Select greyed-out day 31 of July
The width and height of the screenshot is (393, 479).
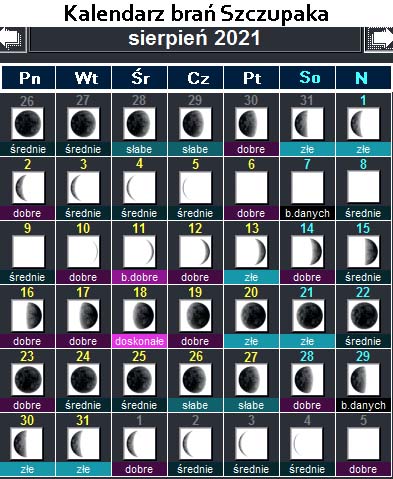point(307,100)
